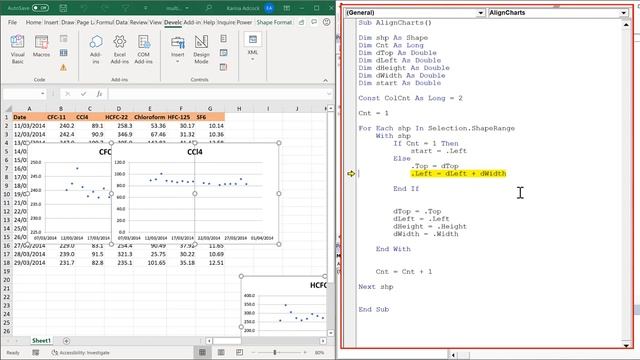This screenshot has height=360, width=640.
Task: Click zoom in plus button
Action: point(305,352)
